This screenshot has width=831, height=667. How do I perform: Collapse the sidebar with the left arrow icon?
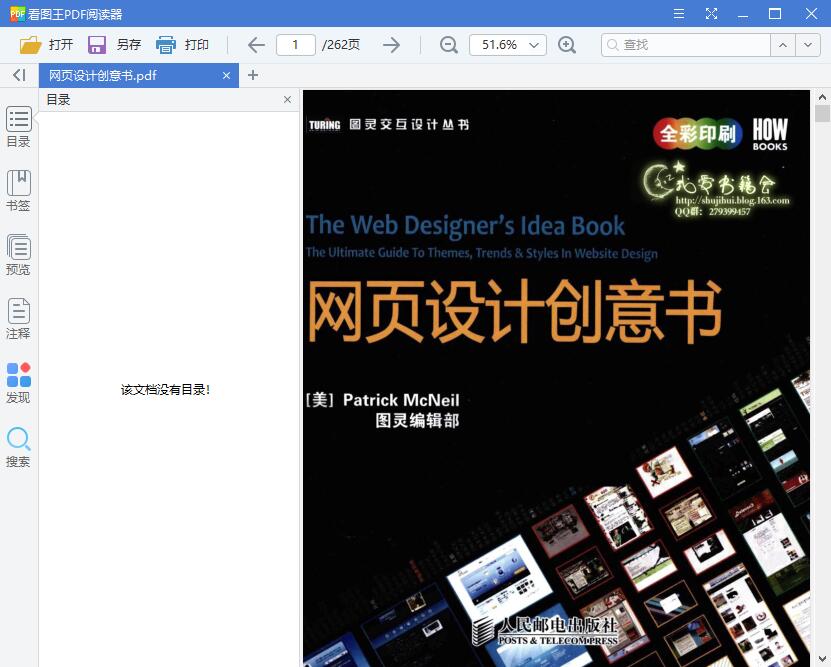coord(19,75)
